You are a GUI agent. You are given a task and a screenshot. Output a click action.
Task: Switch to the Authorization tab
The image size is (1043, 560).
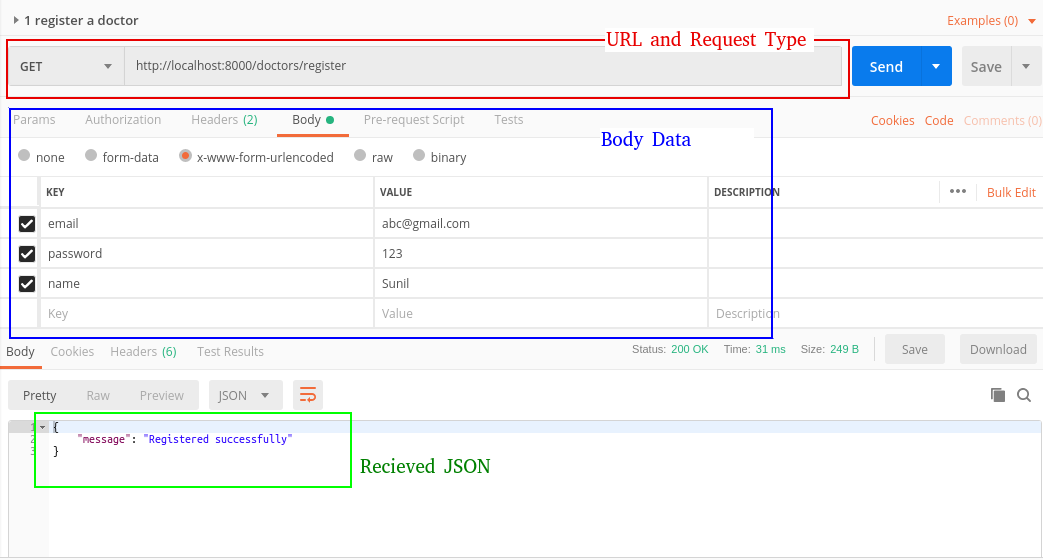(123, 120)
